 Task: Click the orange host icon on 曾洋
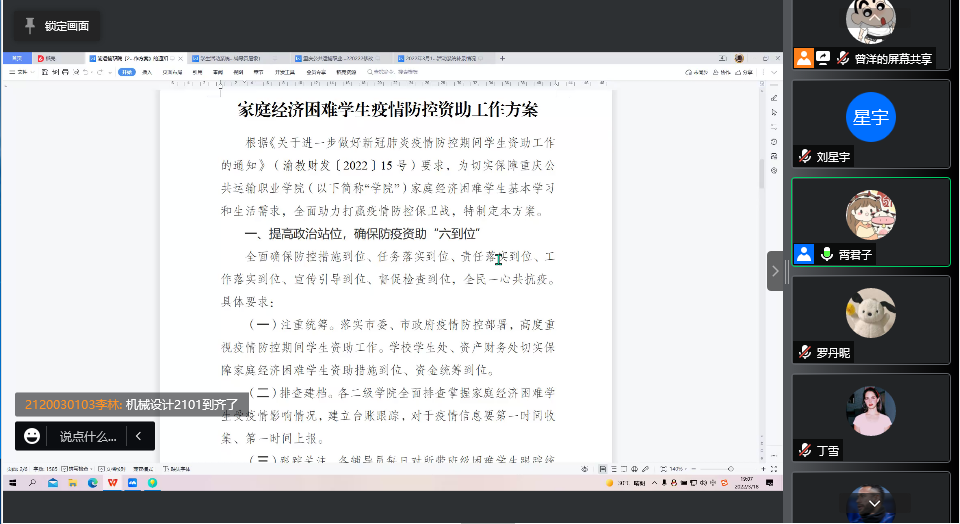[803, 58]
